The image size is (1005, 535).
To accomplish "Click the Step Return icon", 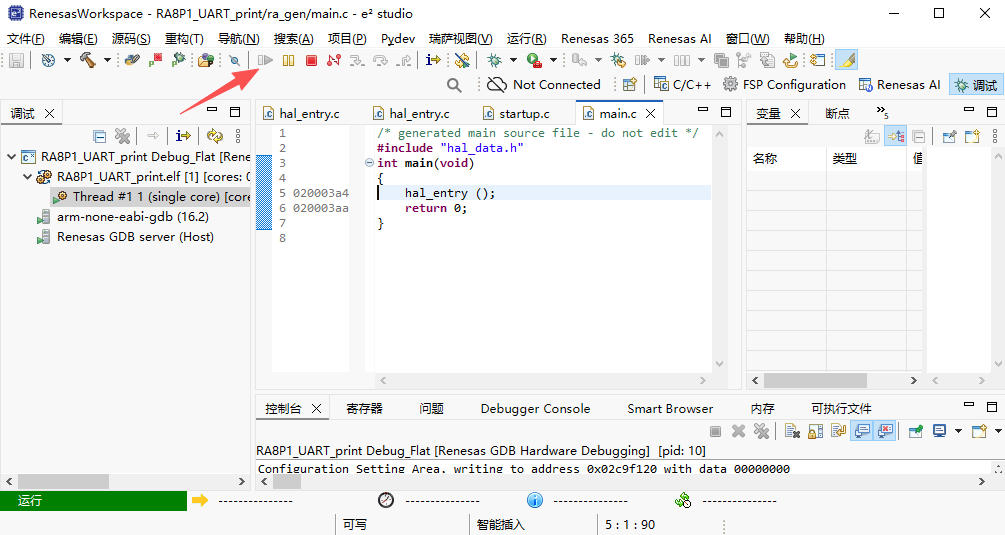I will tap(404, 60).
